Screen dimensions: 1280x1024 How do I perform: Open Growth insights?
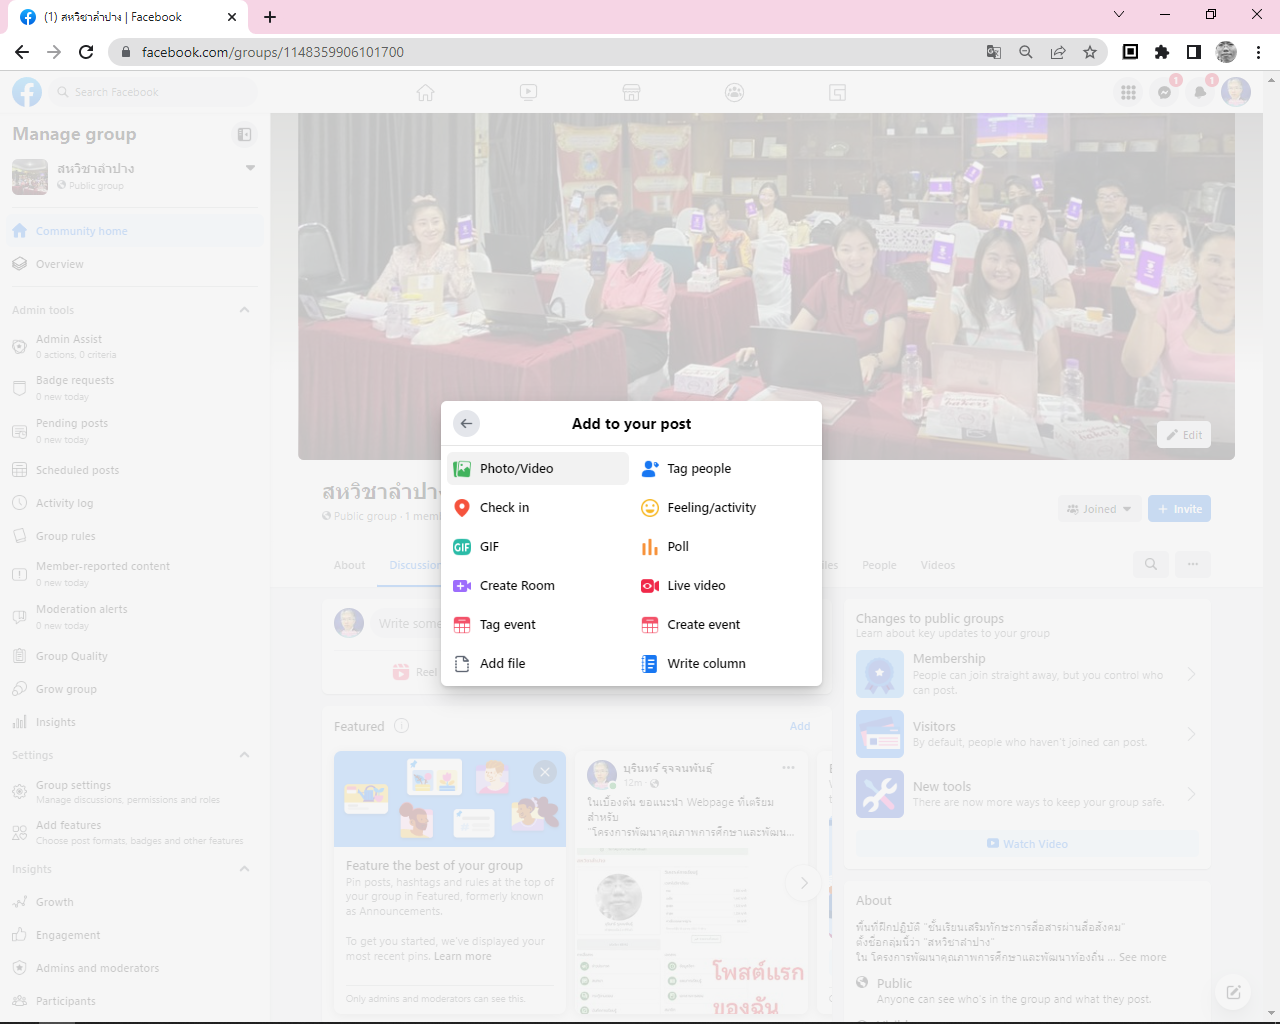point(135,902)
